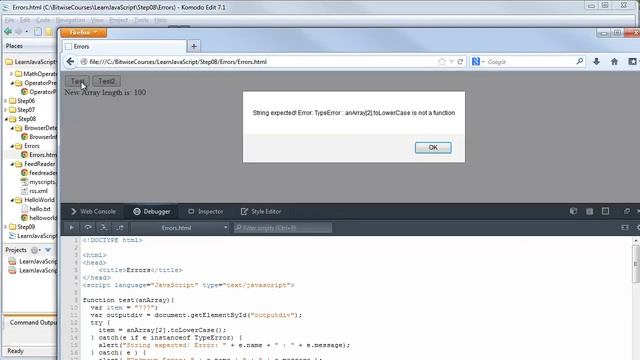640x360 pixels.
Task: Switch to Inspector tab
Action: pyautogui.click(x=205, y=211)
